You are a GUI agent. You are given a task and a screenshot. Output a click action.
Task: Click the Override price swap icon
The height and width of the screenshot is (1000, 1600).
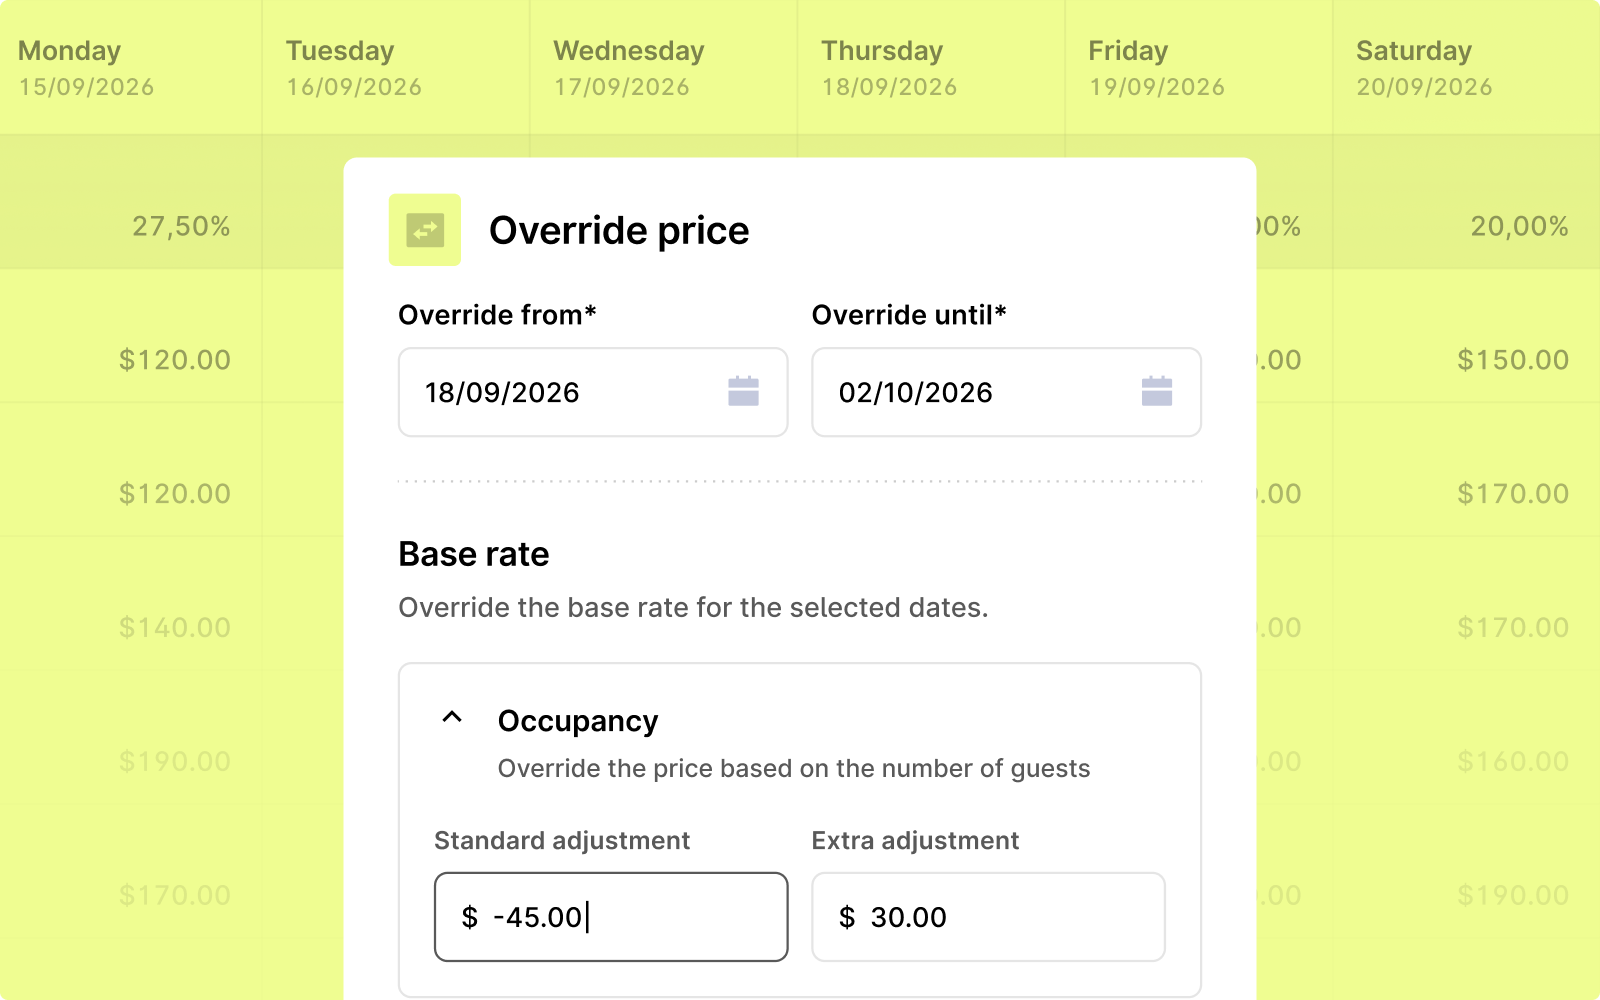(x=425, y=230)
